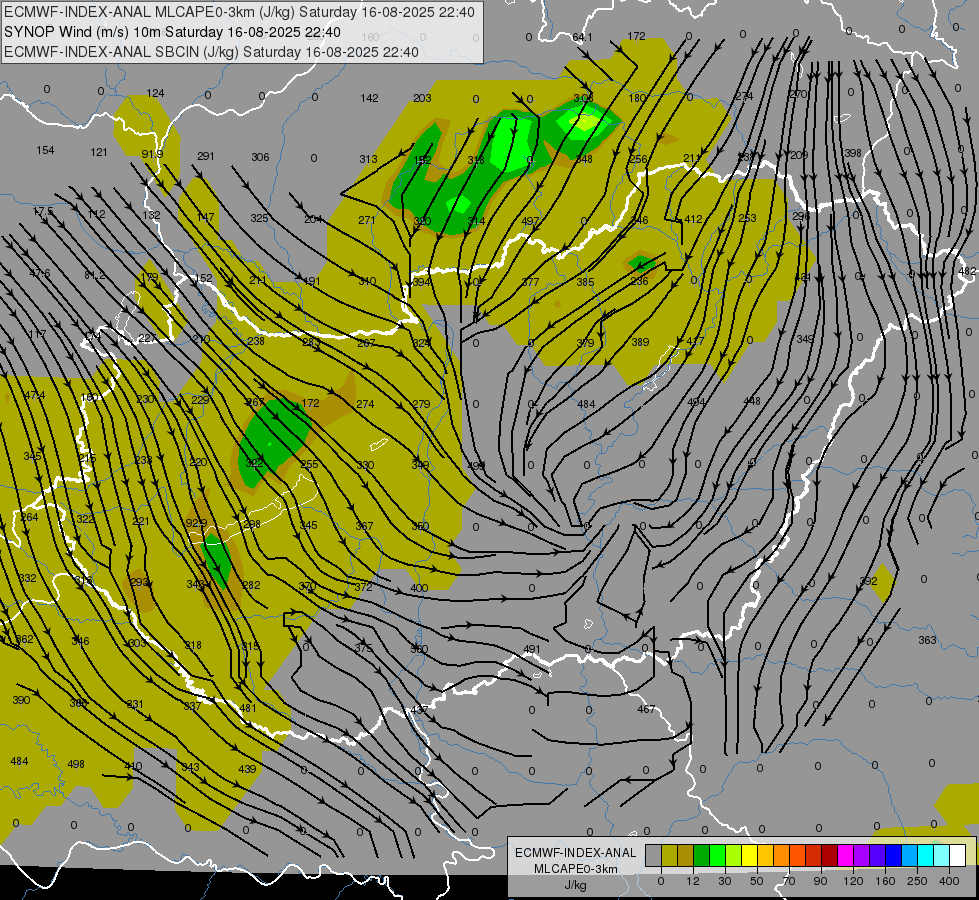This screenshot has width=979, height=900.
Task: Click the dark green legend swatch
Action: tap(701, 856)
